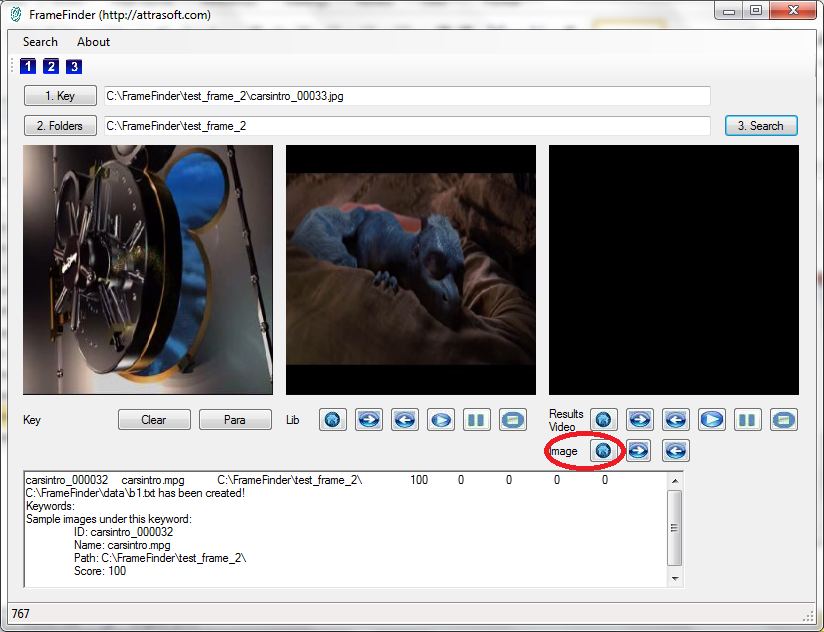Viewport: 824px width, 632px height.
Task: Click the Clear button
Action: click(x=154, y=420)
